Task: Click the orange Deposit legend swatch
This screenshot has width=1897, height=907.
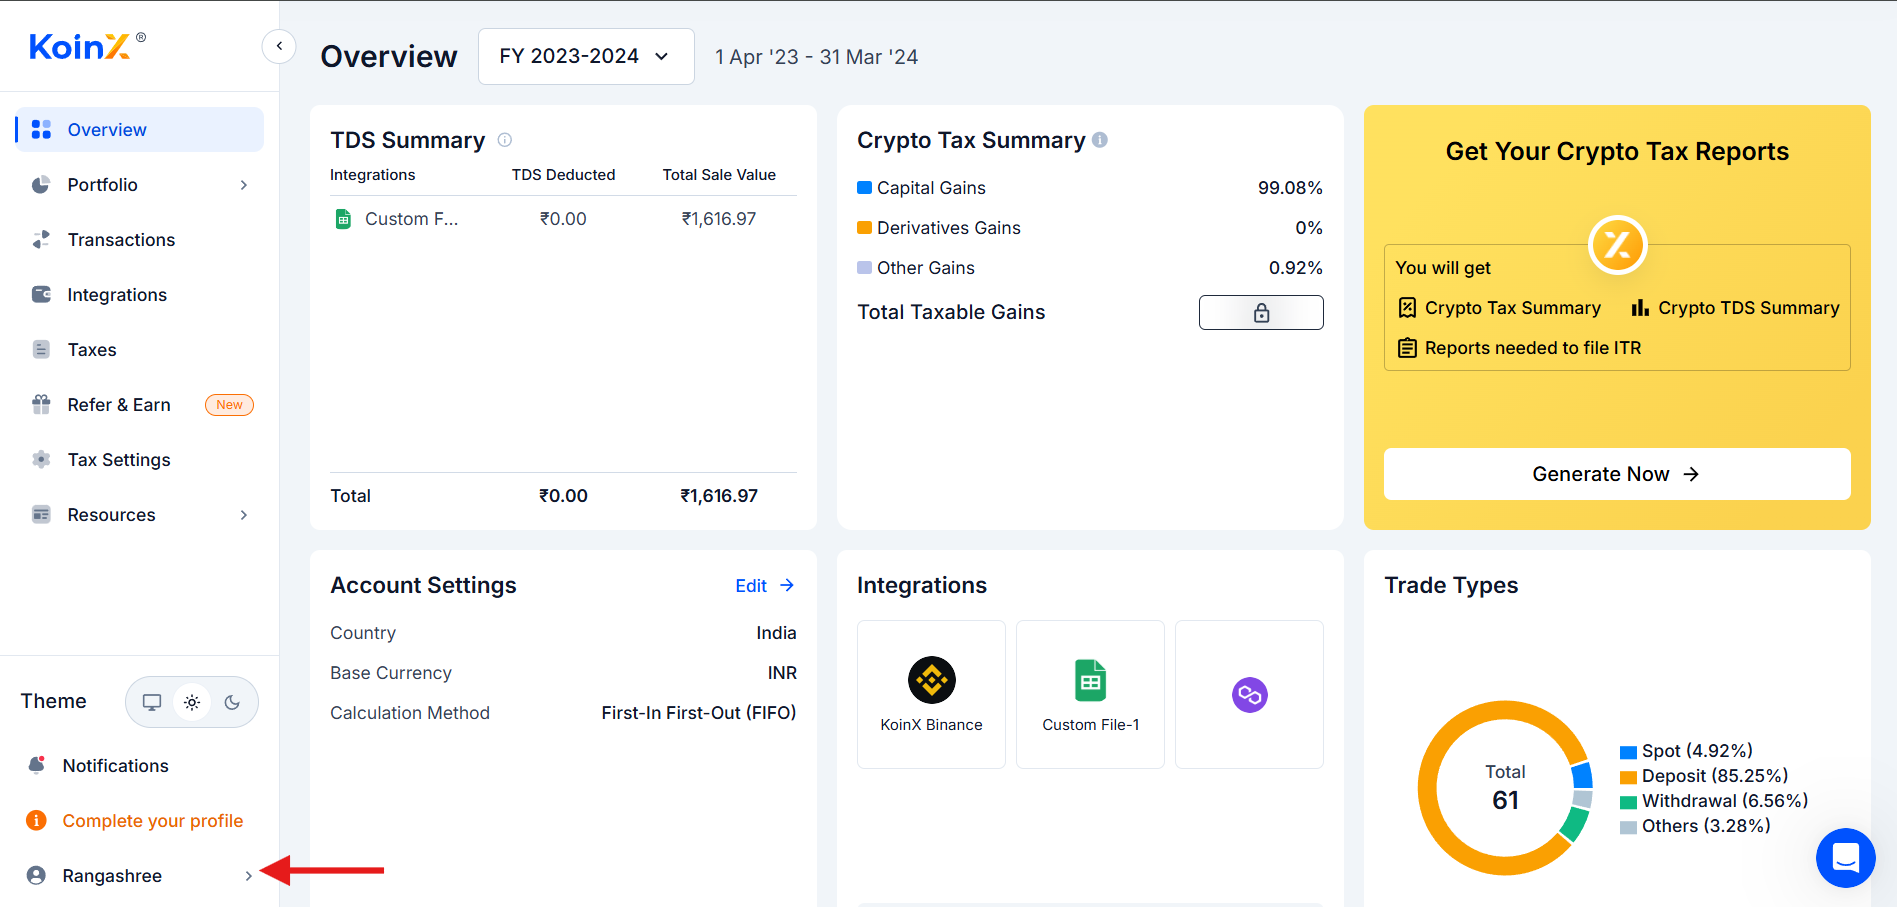Action: pos(1628,777)
